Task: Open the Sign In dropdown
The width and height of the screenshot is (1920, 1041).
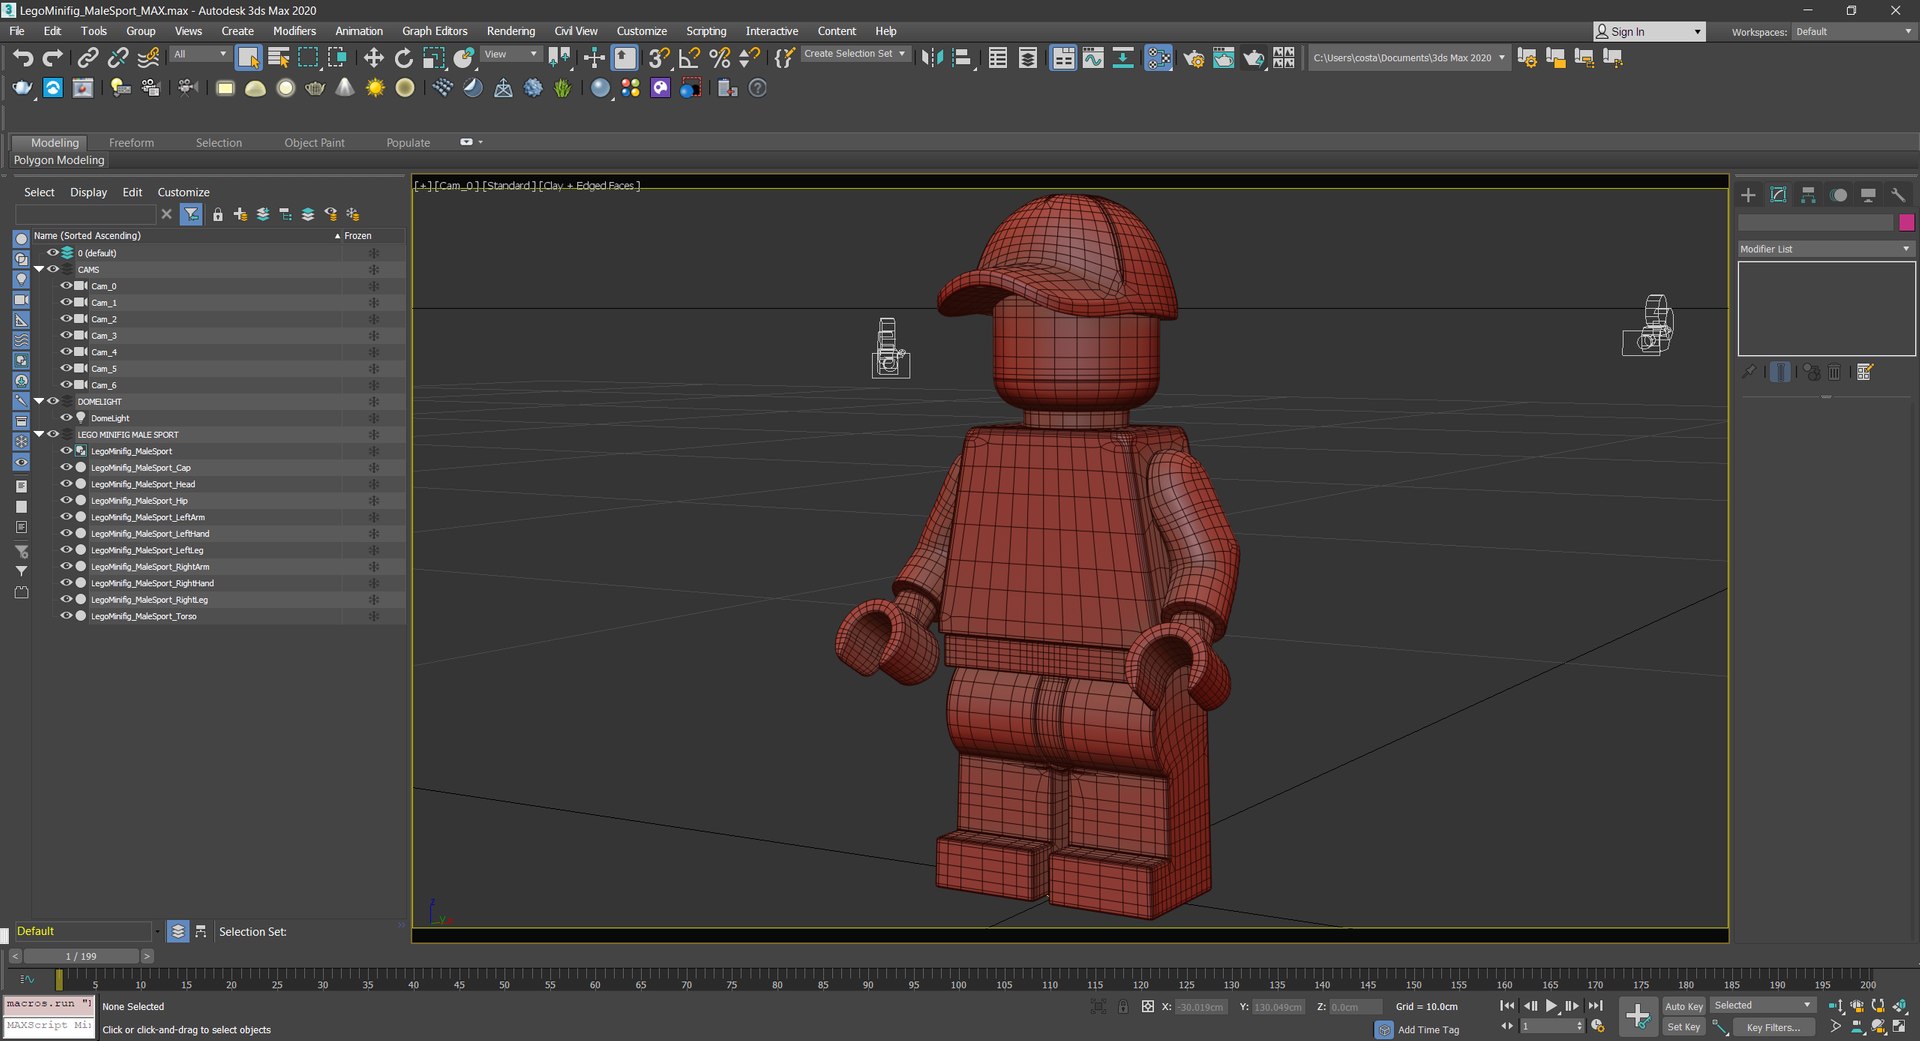Action: (x=1648, y=32)
